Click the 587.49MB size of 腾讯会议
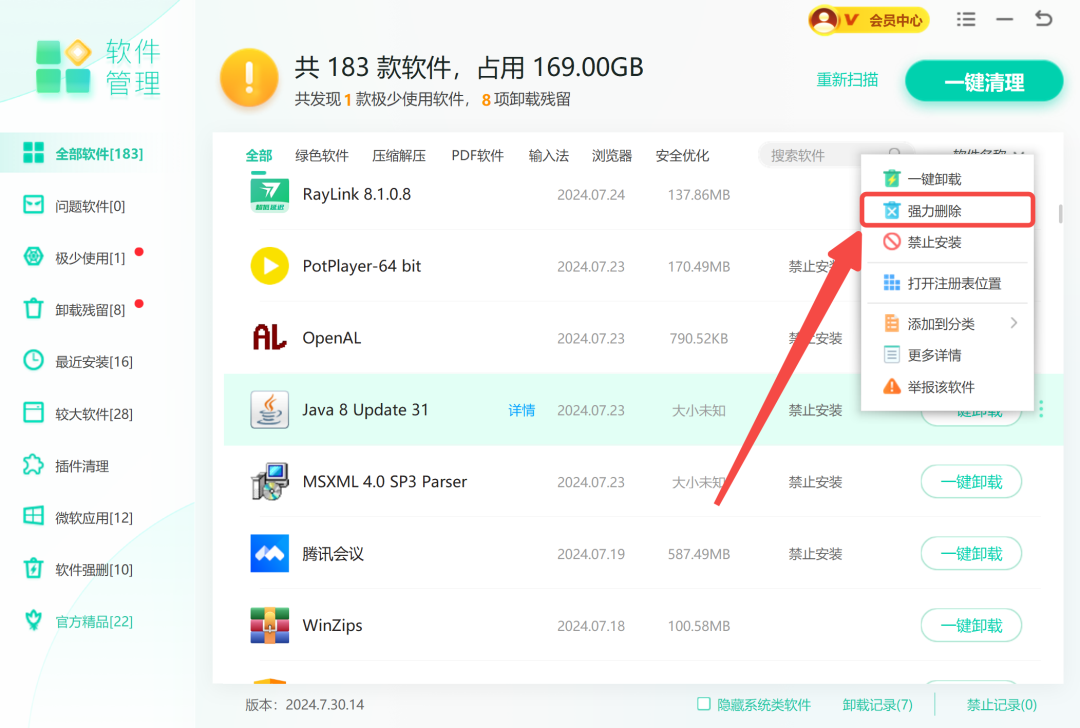The image size is (1080, 728). pos(698,554)
